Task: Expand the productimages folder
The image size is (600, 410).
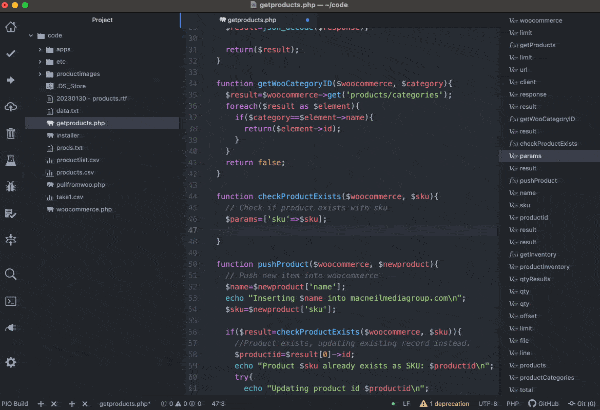Action: coord(40,74)
